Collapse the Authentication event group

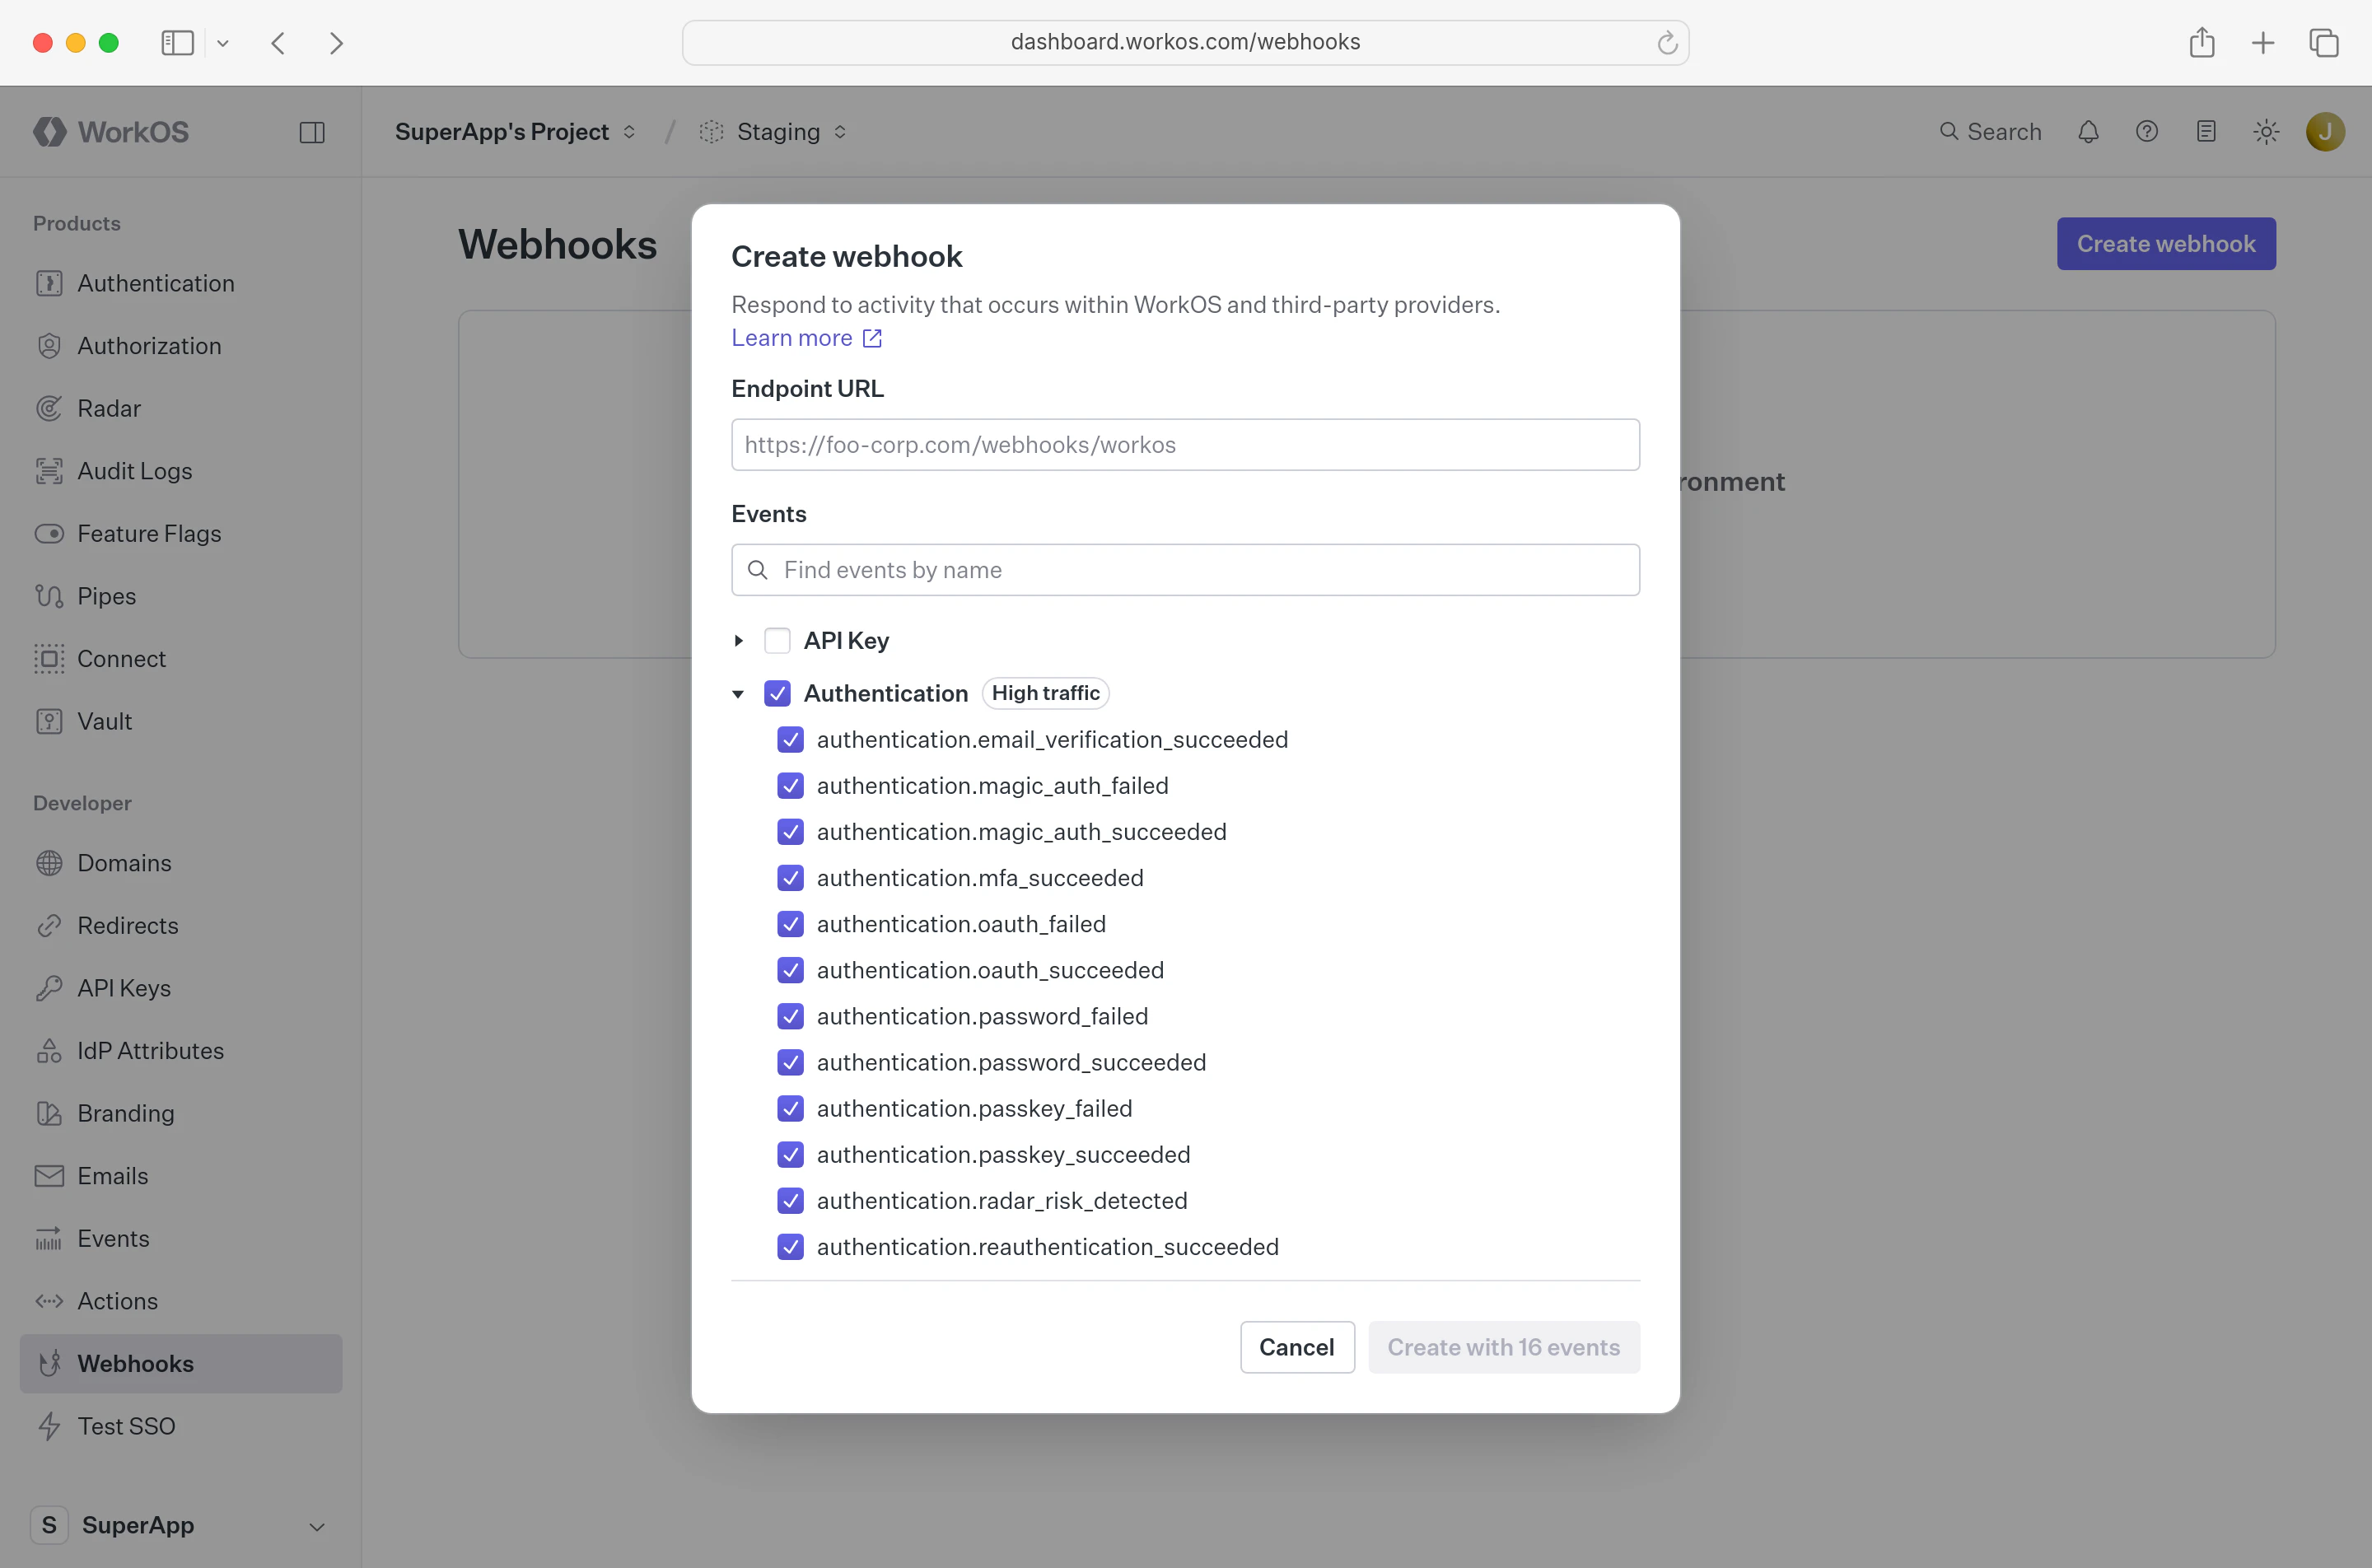(x=738, y=693)
